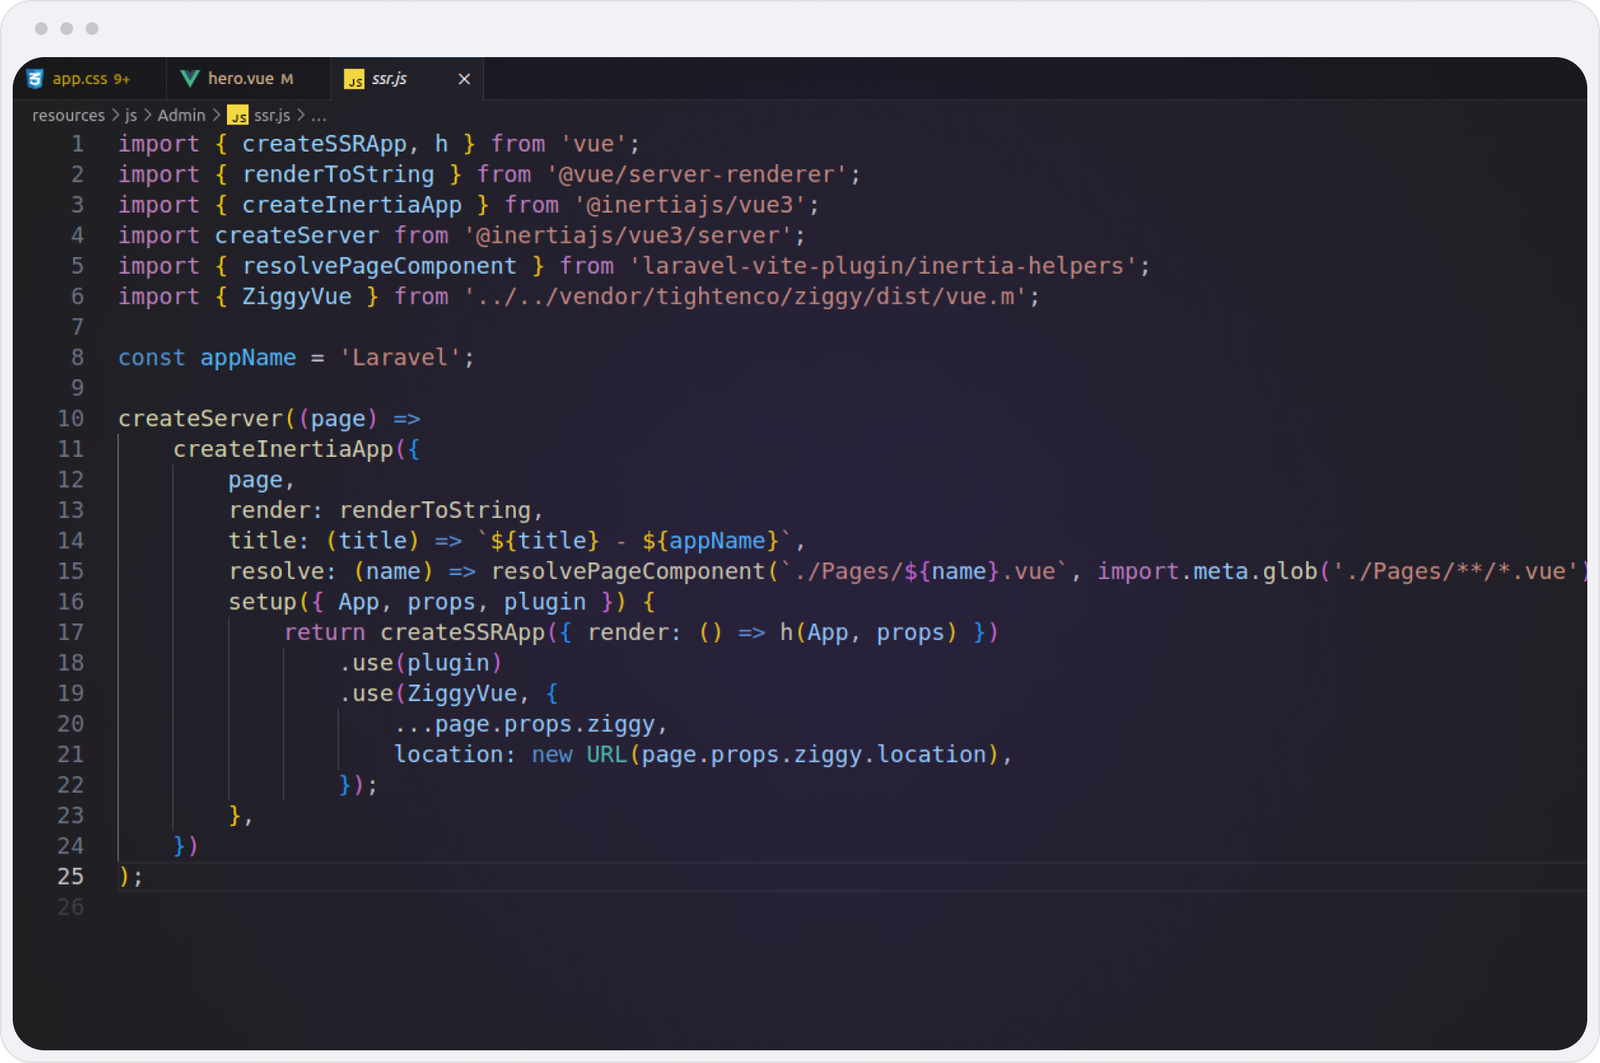The width and height of the screenshot is (1600, 1063).
Task: Click the middle gray window control dot
Action: (67, 29)
